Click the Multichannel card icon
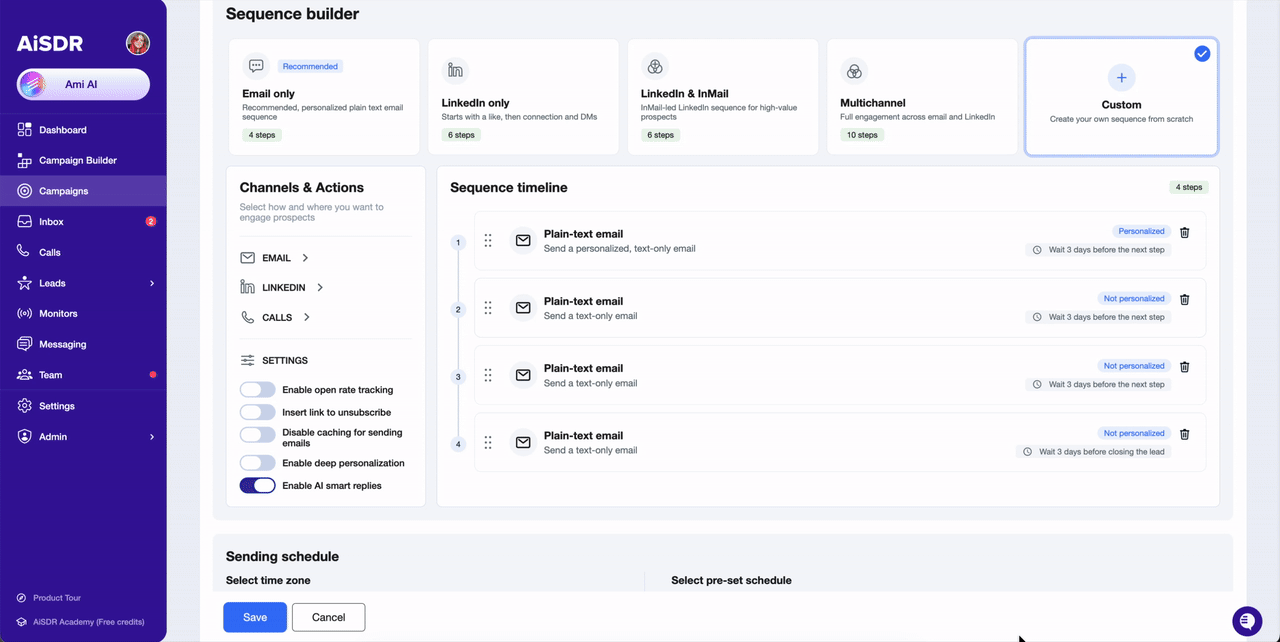The height and width of the screenshot is (642, 1280). coord(854,71)
